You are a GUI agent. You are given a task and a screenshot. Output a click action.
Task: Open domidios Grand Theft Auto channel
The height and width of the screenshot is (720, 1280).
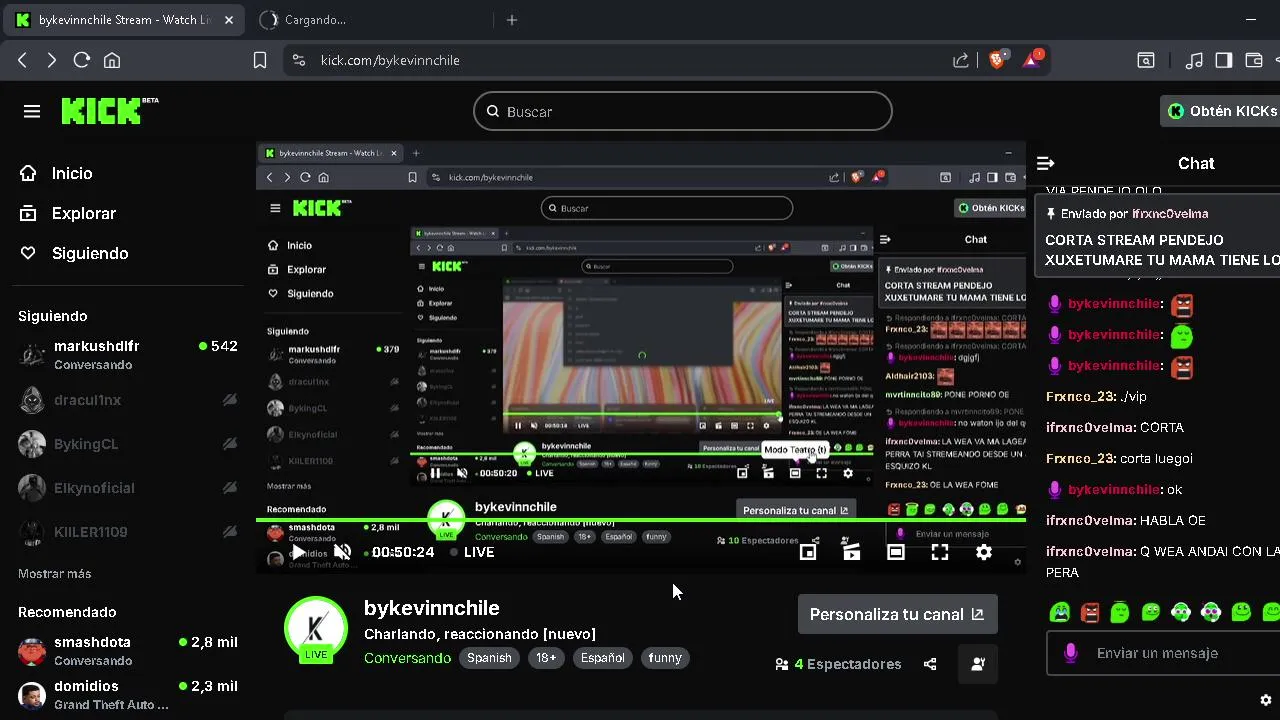[x=128, y=695]
